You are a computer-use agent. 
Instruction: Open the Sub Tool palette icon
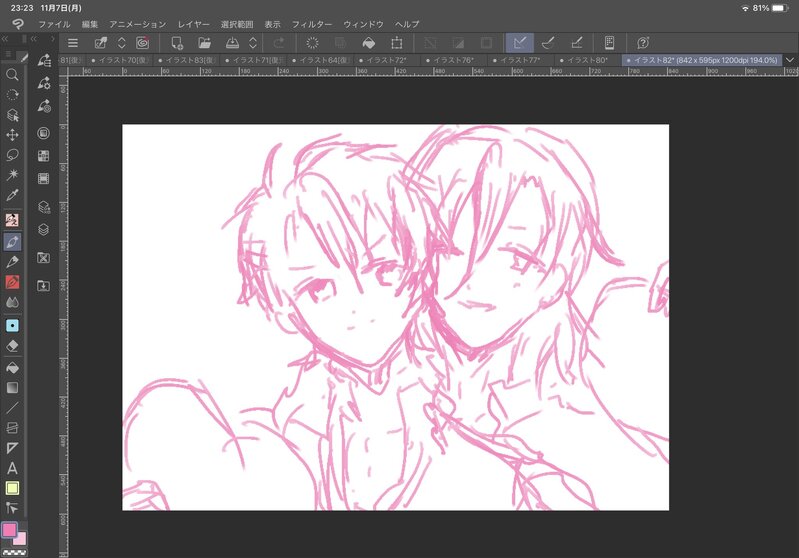pos(44,61)
